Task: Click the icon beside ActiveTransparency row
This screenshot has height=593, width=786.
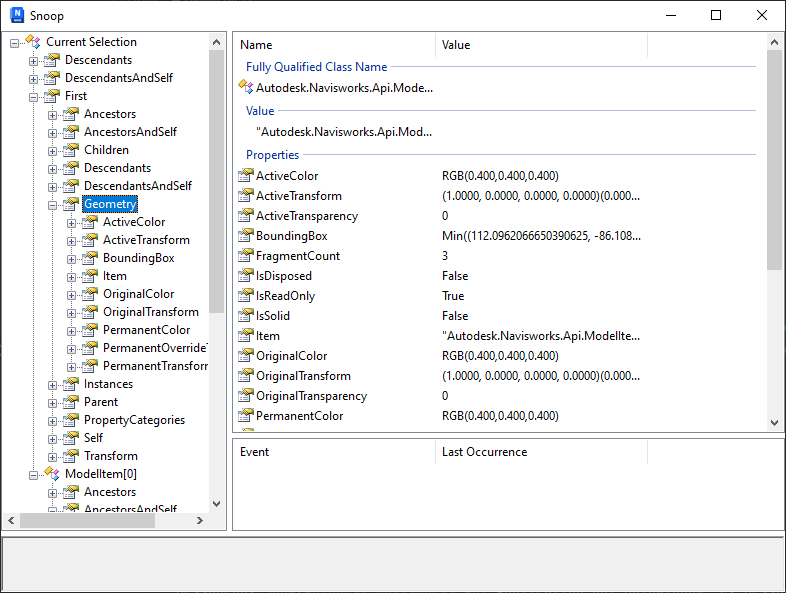Action: pyautogui.click(x=246, y=216)
